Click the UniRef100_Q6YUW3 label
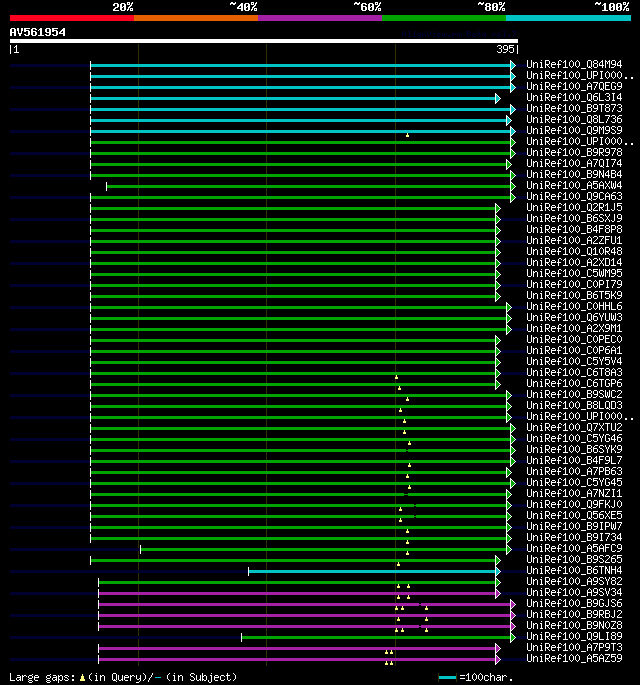The image size is (640, 685). [x=574, y=318]
